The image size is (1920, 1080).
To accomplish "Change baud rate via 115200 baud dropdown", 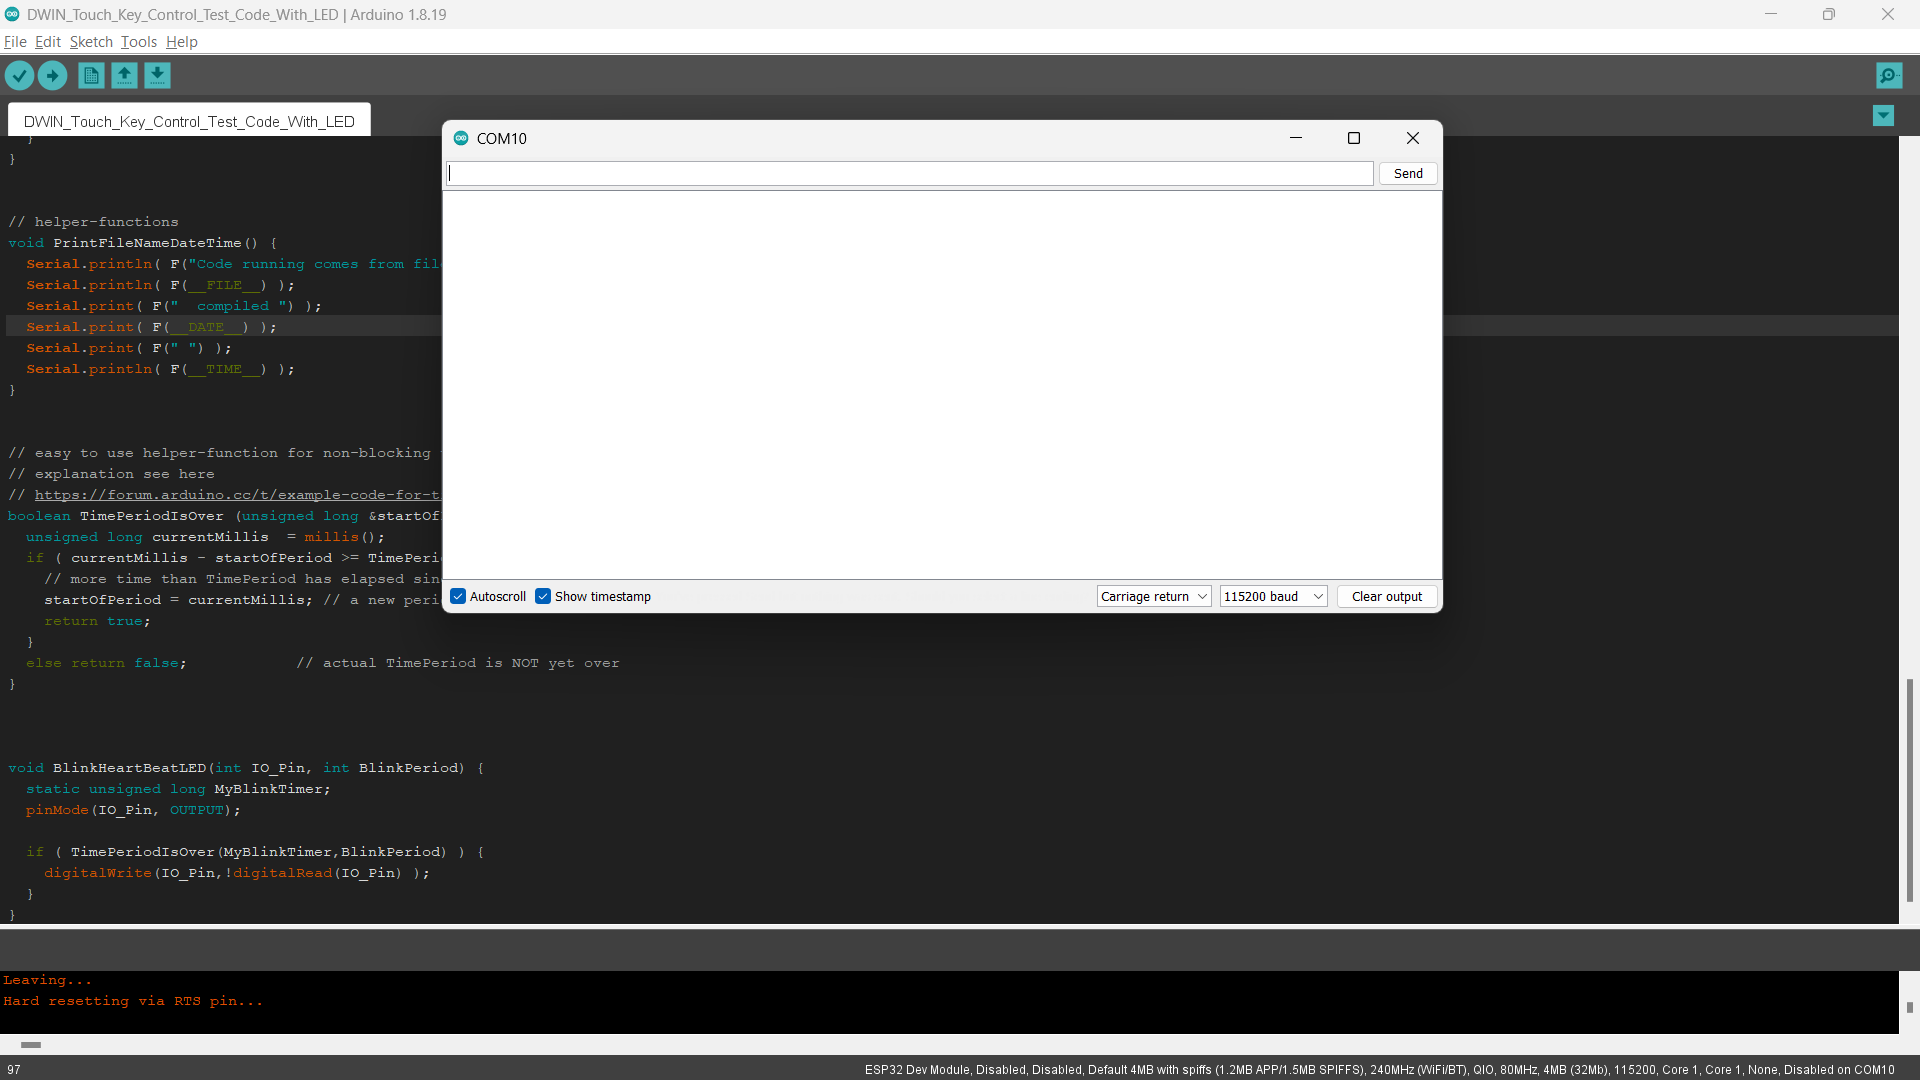I will click(x=1272, y=596).
